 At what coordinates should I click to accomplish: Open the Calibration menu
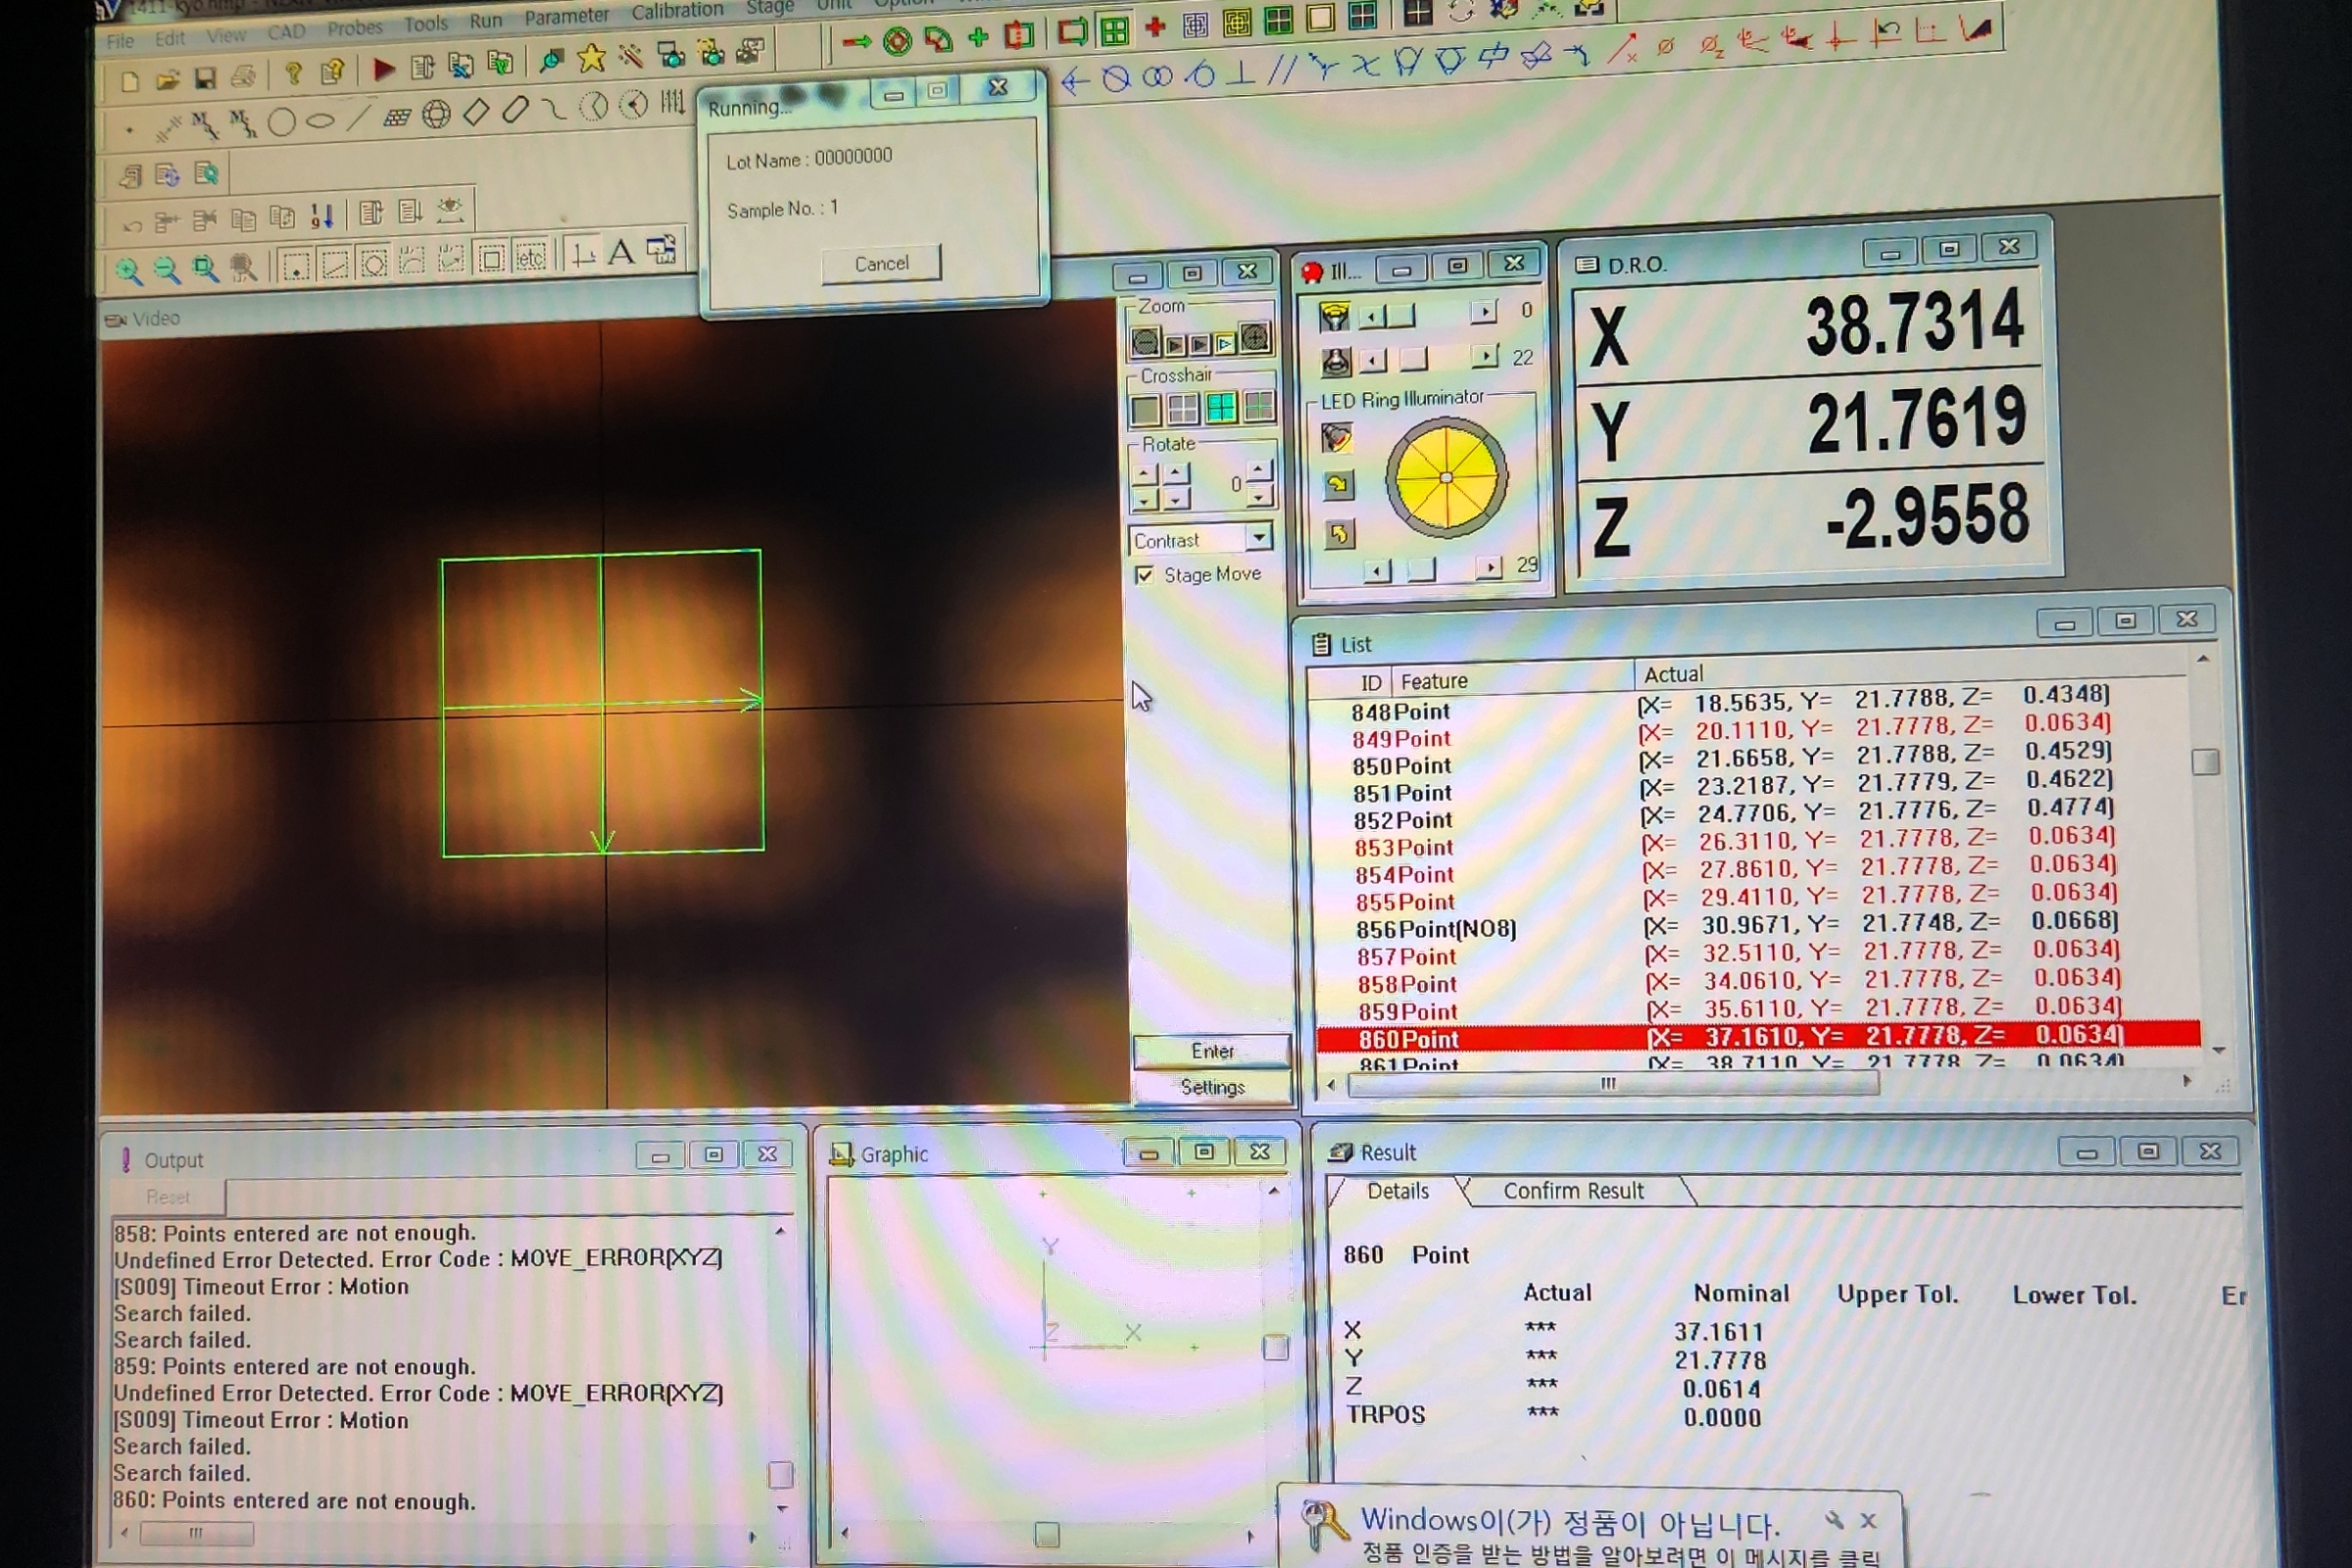coord(677,11)
